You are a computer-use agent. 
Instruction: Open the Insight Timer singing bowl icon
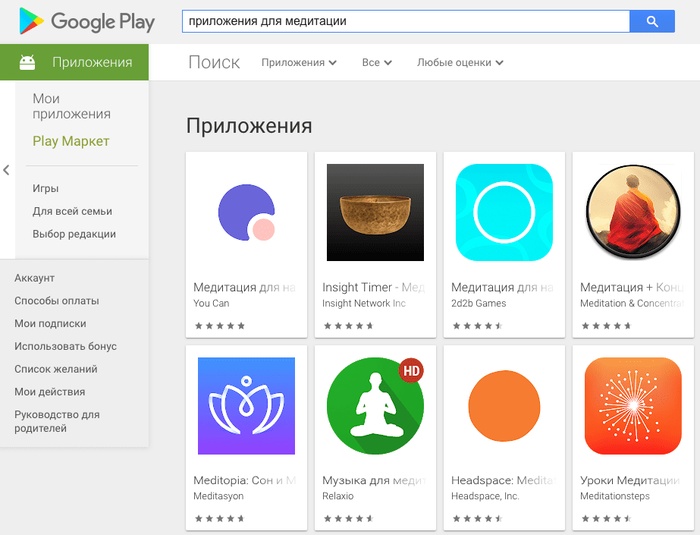[375, 212]
